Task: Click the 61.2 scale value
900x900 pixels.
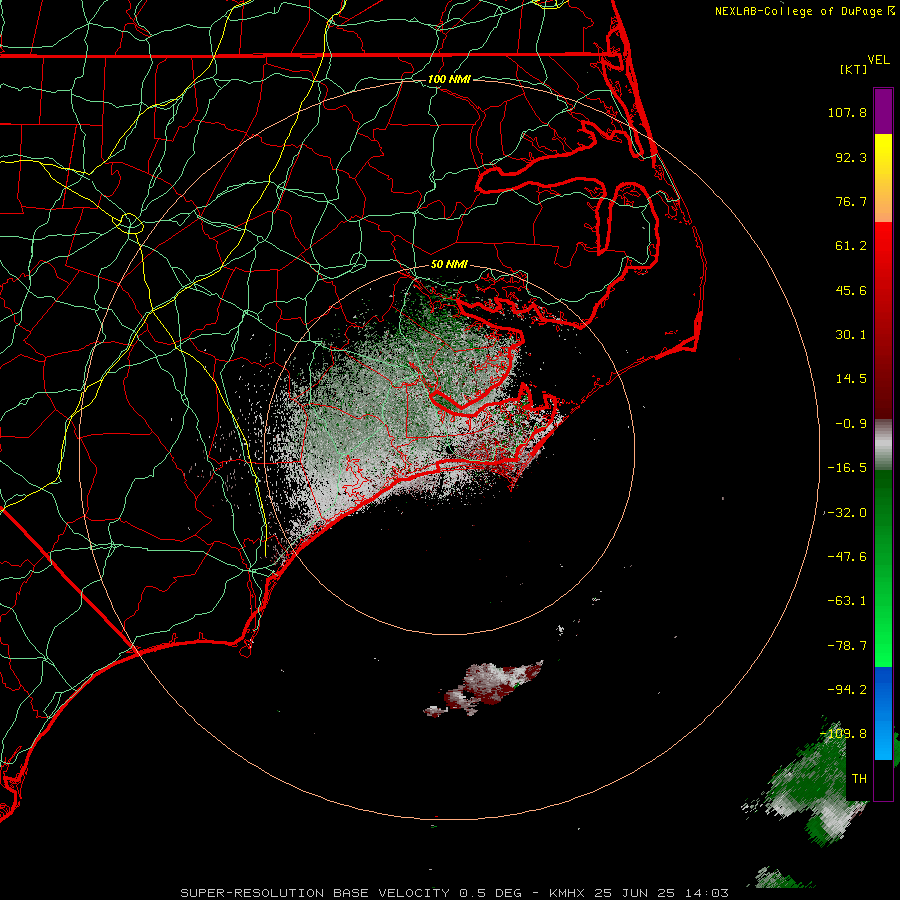Action: pos(851,246)
